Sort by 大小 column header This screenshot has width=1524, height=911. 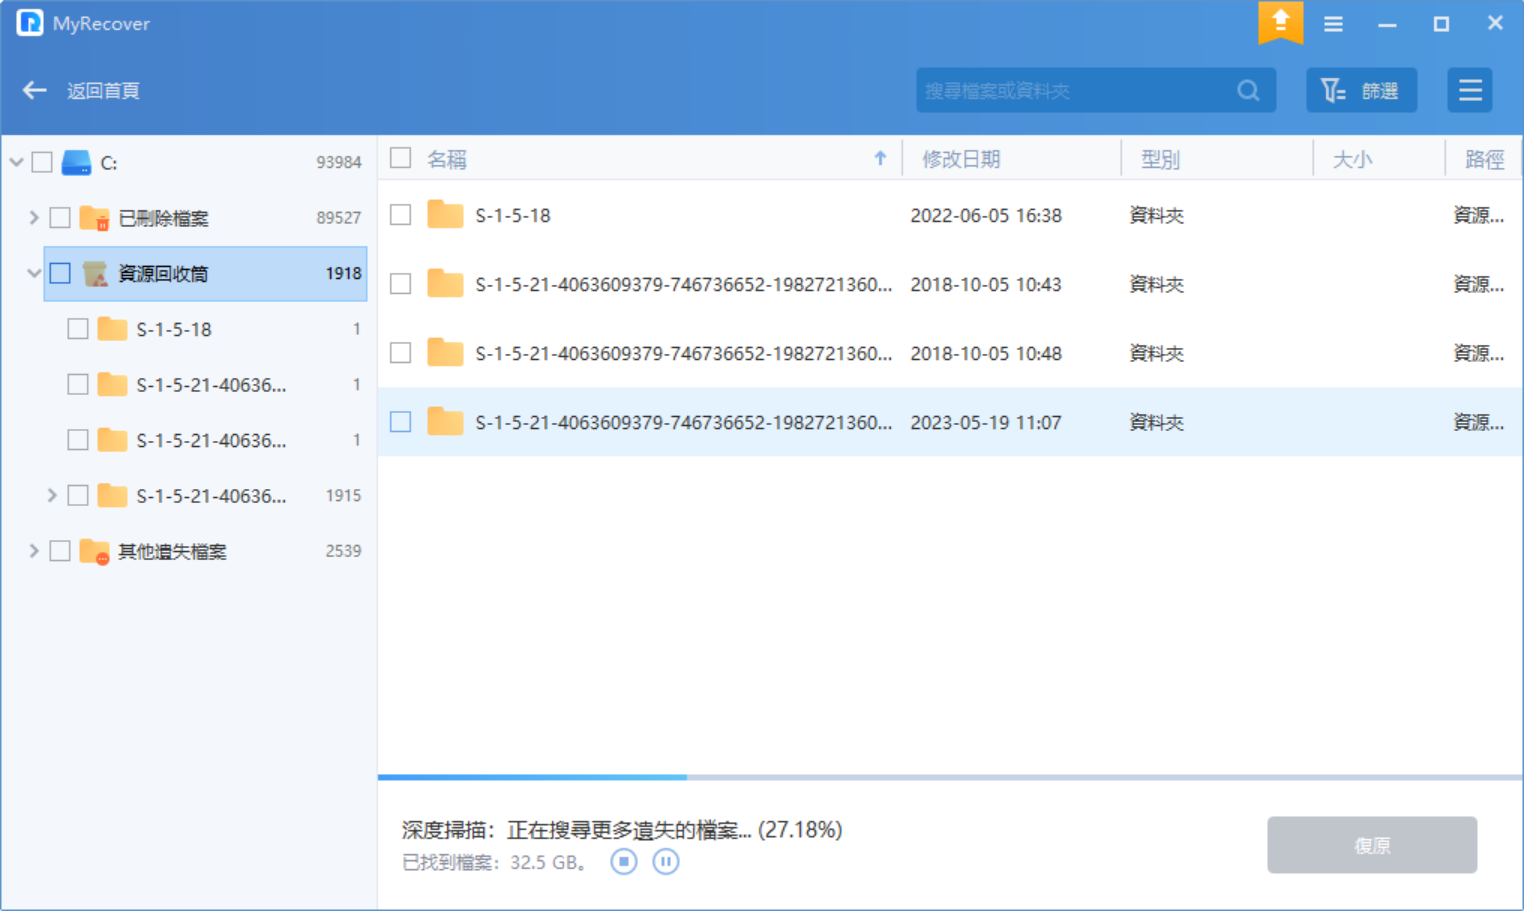(1352, 159)
